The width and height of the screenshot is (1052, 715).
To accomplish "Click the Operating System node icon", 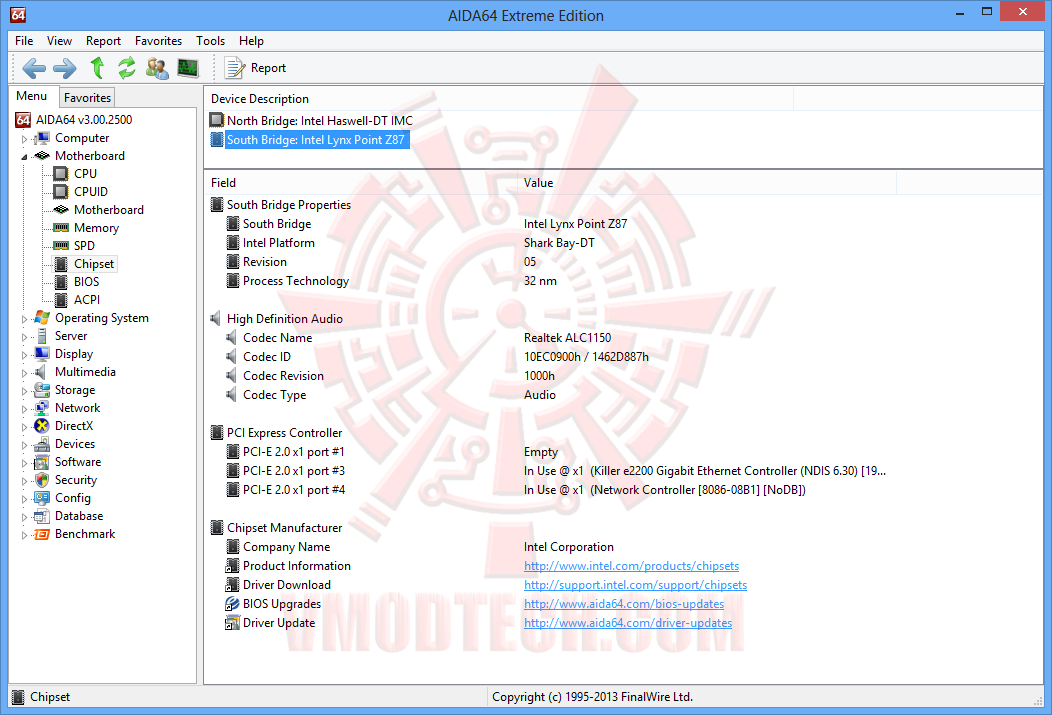I will coord(42,318).
